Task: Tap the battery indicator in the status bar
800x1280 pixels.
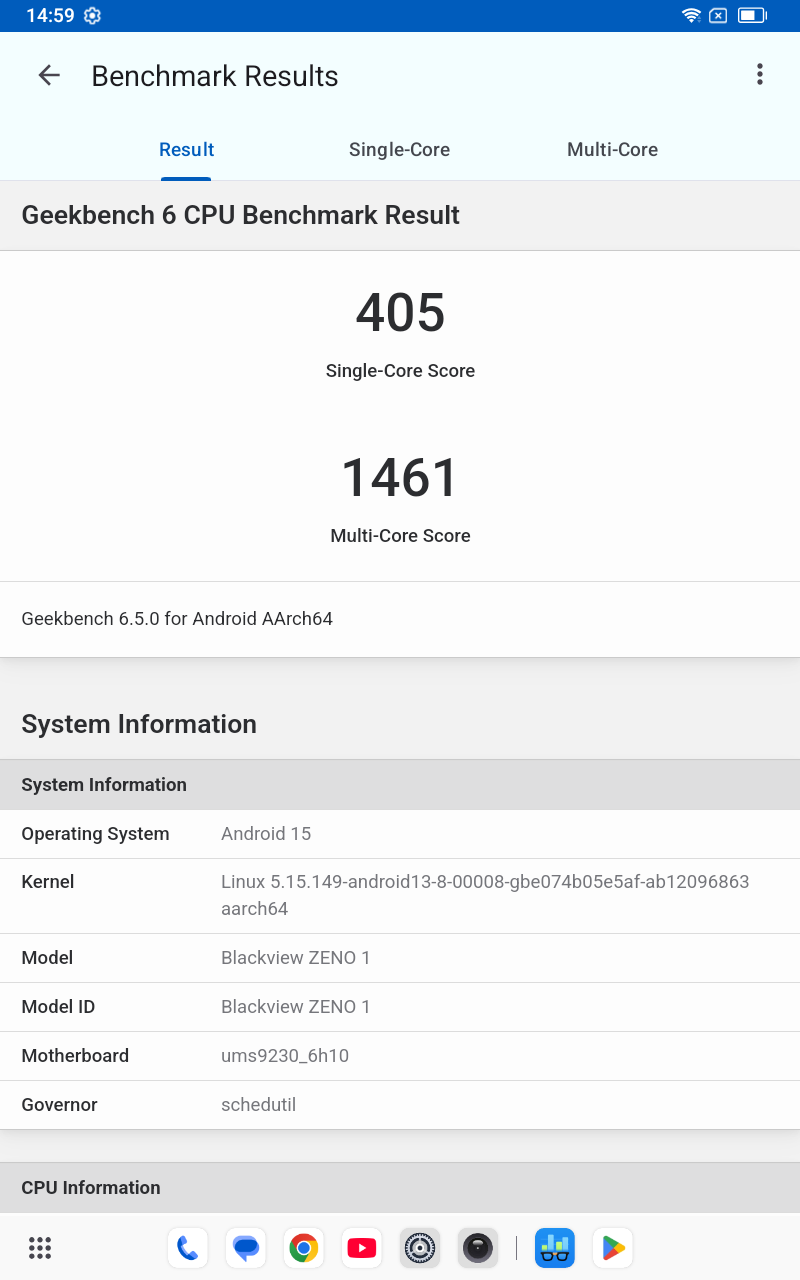Action: tap(751, 15)
